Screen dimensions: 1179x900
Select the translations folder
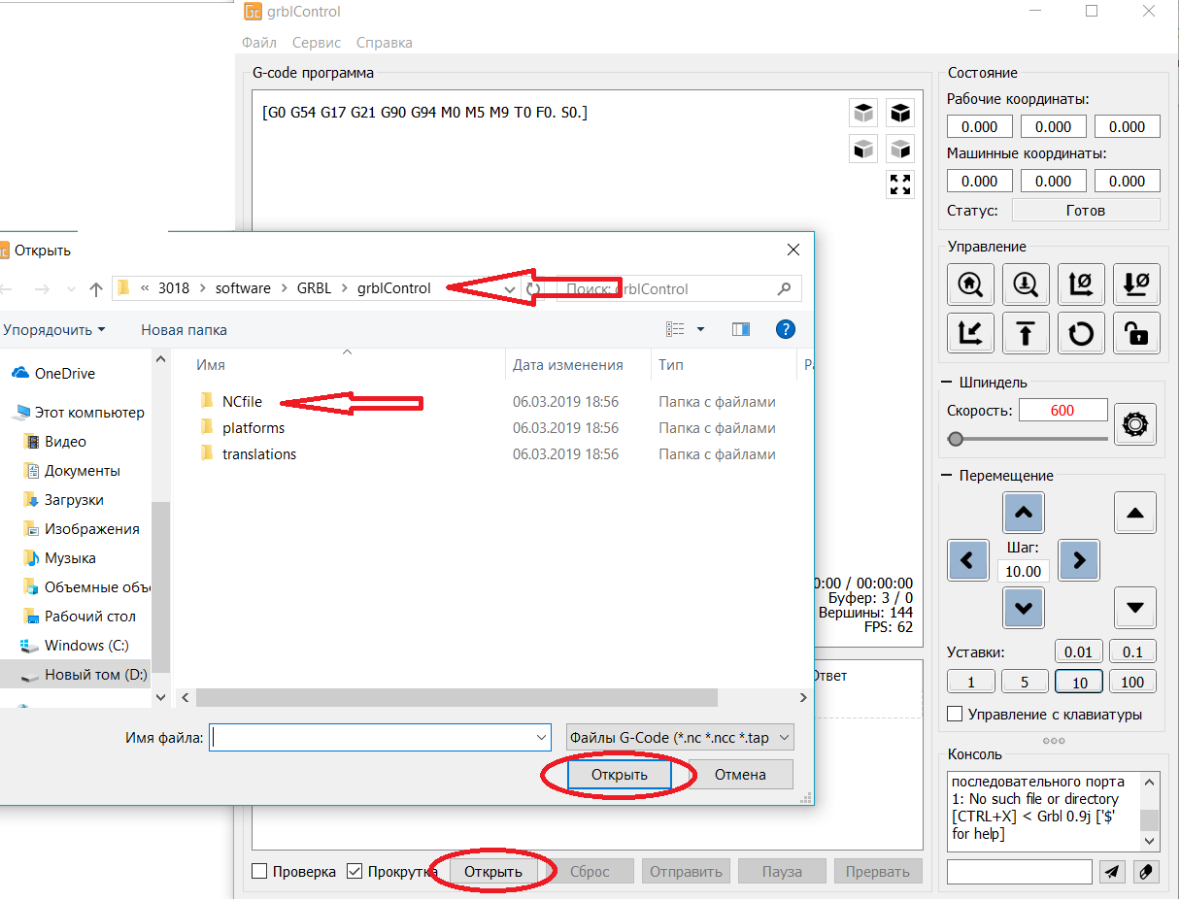259,454
